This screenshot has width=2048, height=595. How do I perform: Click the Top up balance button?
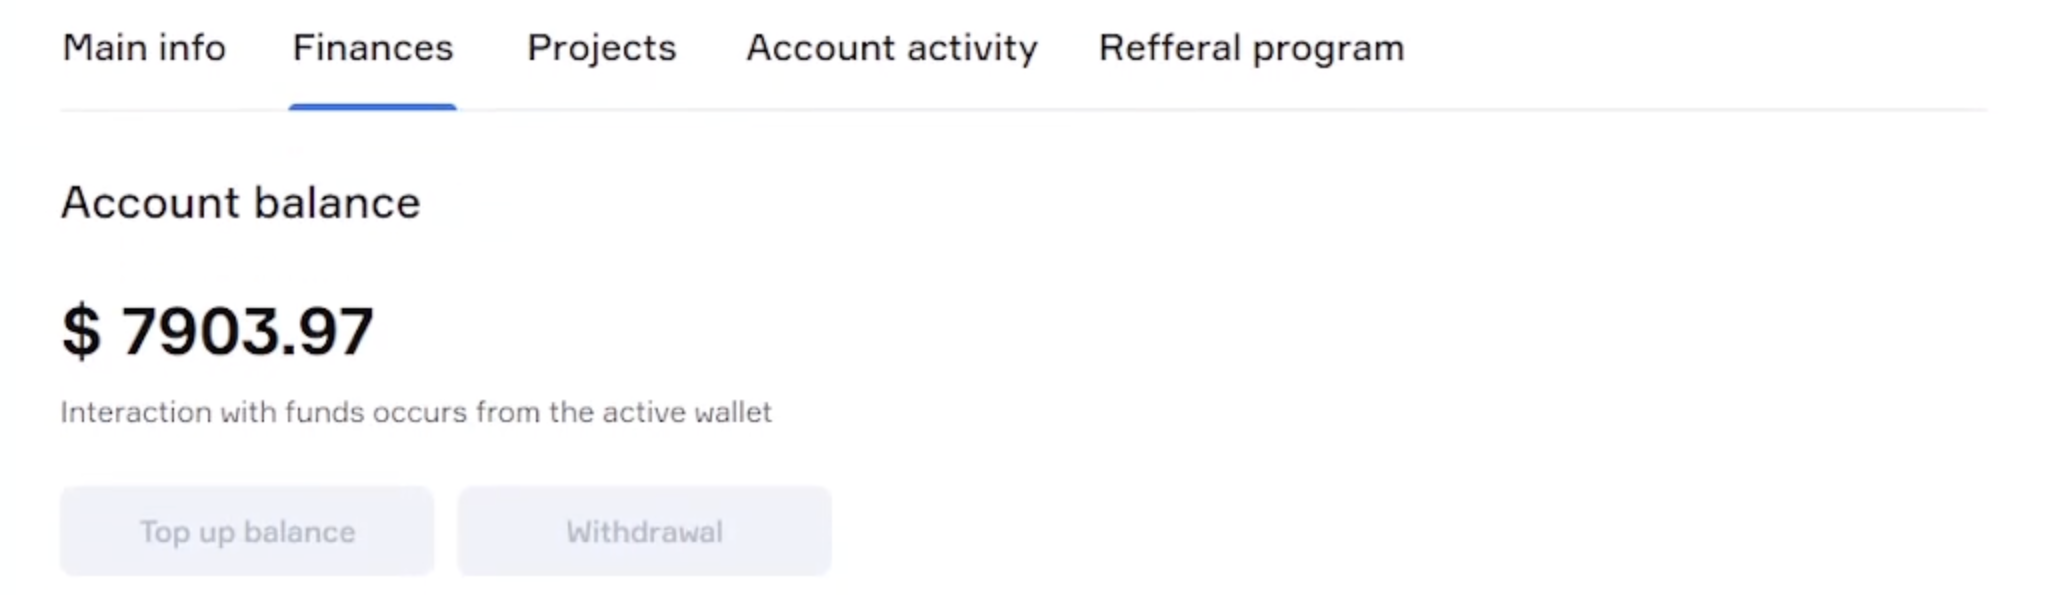pos(246,531)
